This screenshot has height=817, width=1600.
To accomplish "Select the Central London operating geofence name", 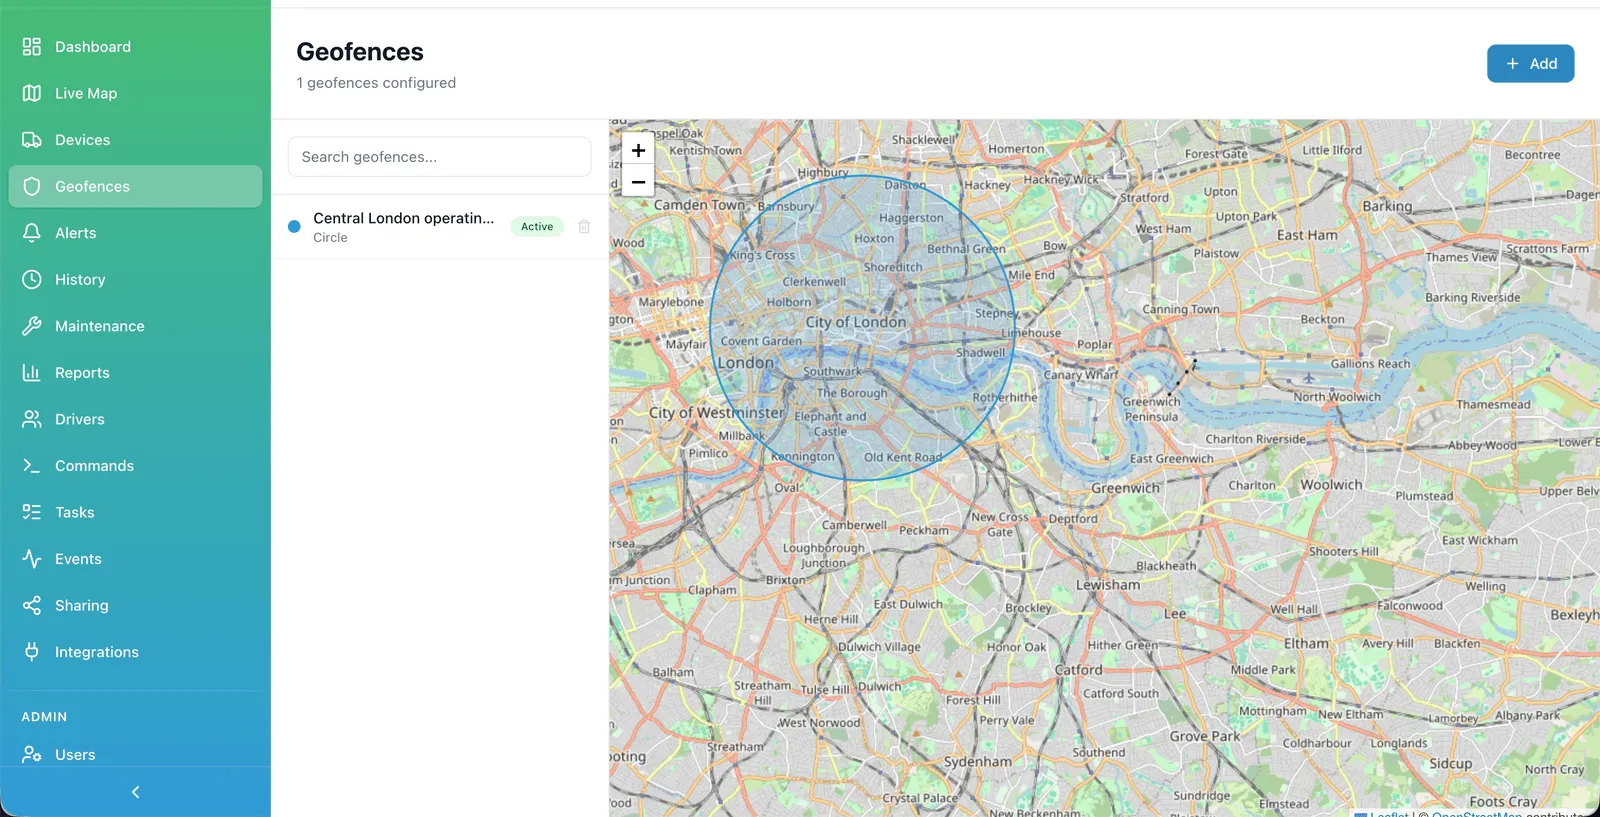I will (404, 218).
